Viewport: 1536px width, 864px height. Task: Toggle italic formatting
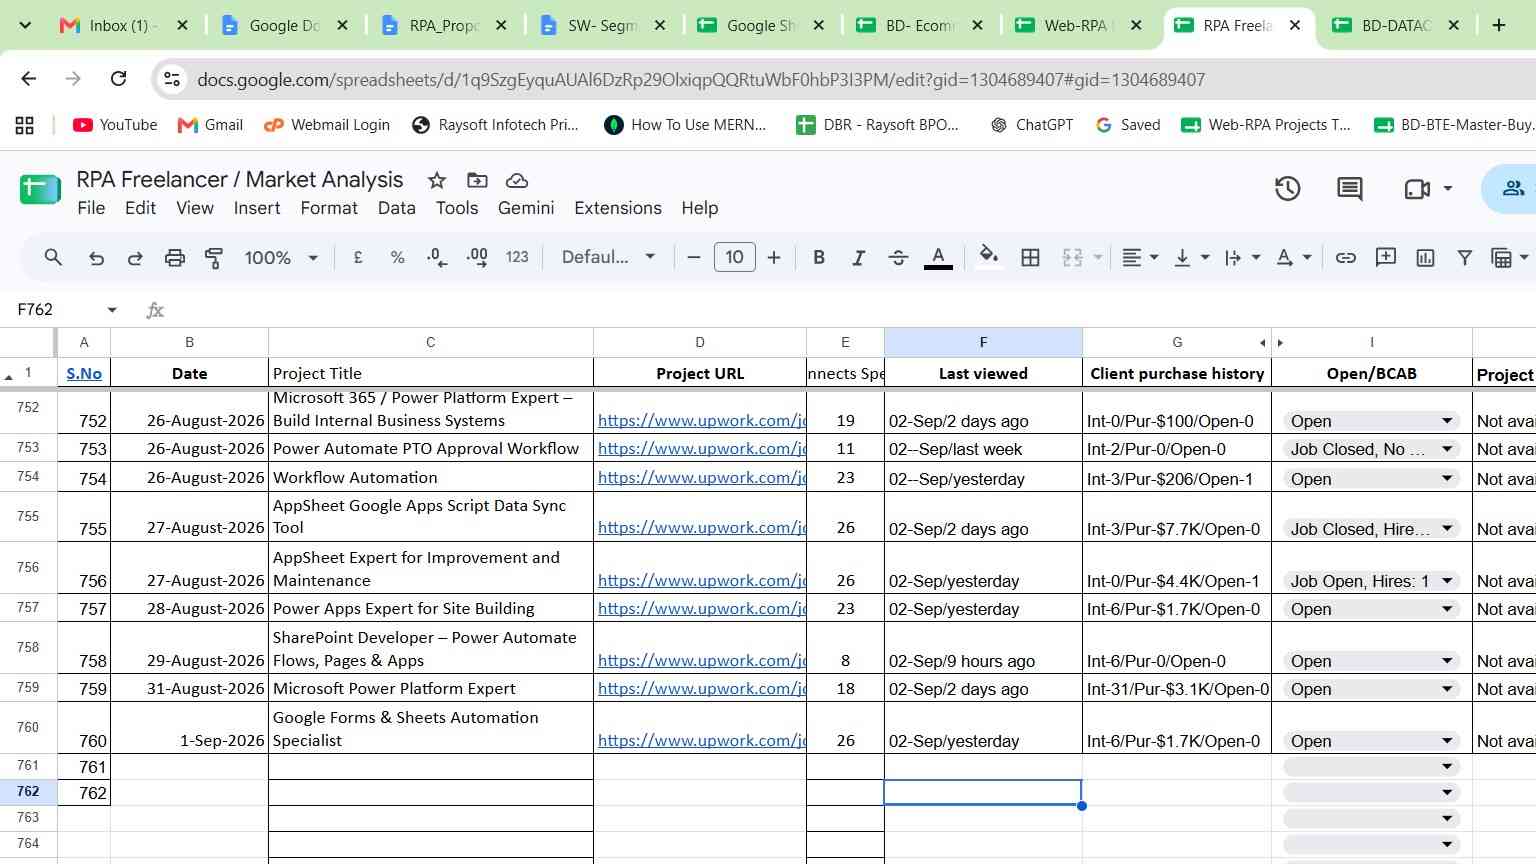[x=858, y=258]
